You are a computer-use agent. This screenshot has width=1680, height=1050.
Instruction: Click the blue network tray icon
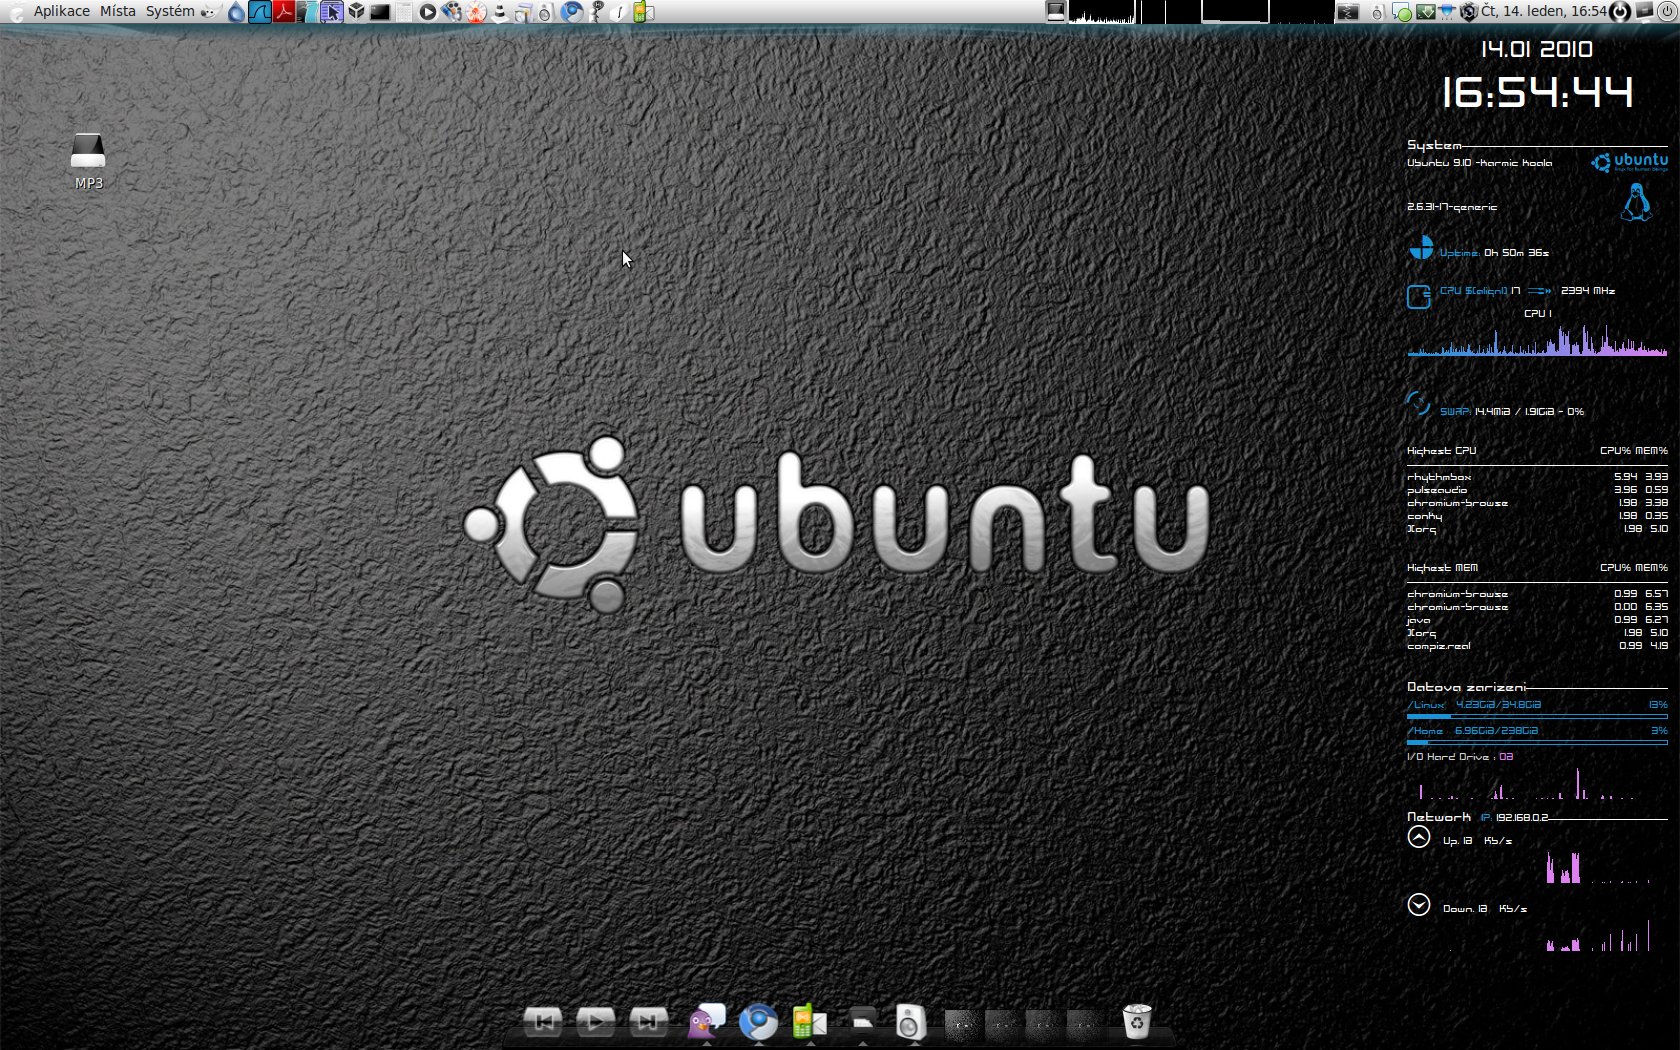click(x=1447, y=12)
